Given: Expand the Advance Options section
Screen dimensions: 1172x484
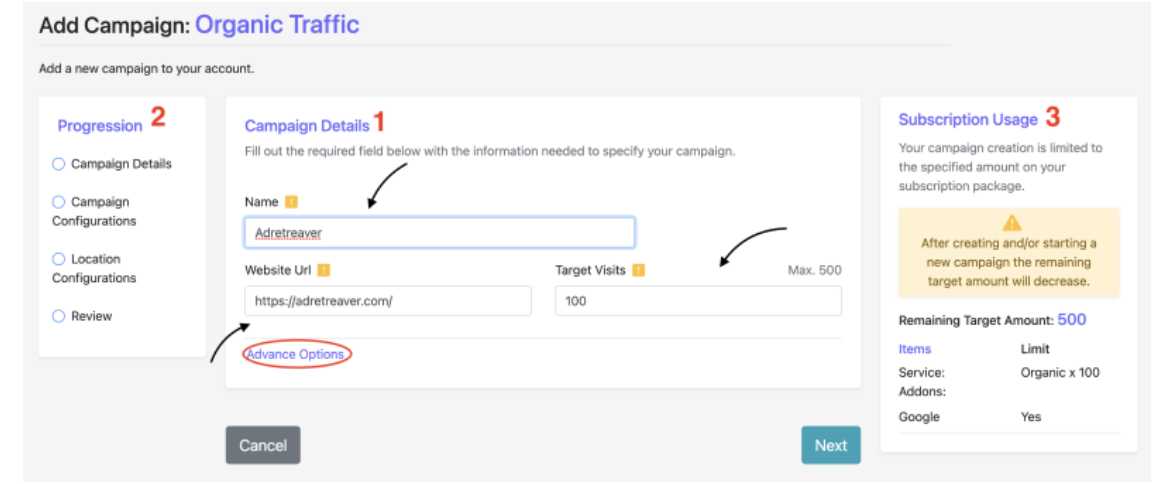Looking at the screenshot, I should click(296, 354).
